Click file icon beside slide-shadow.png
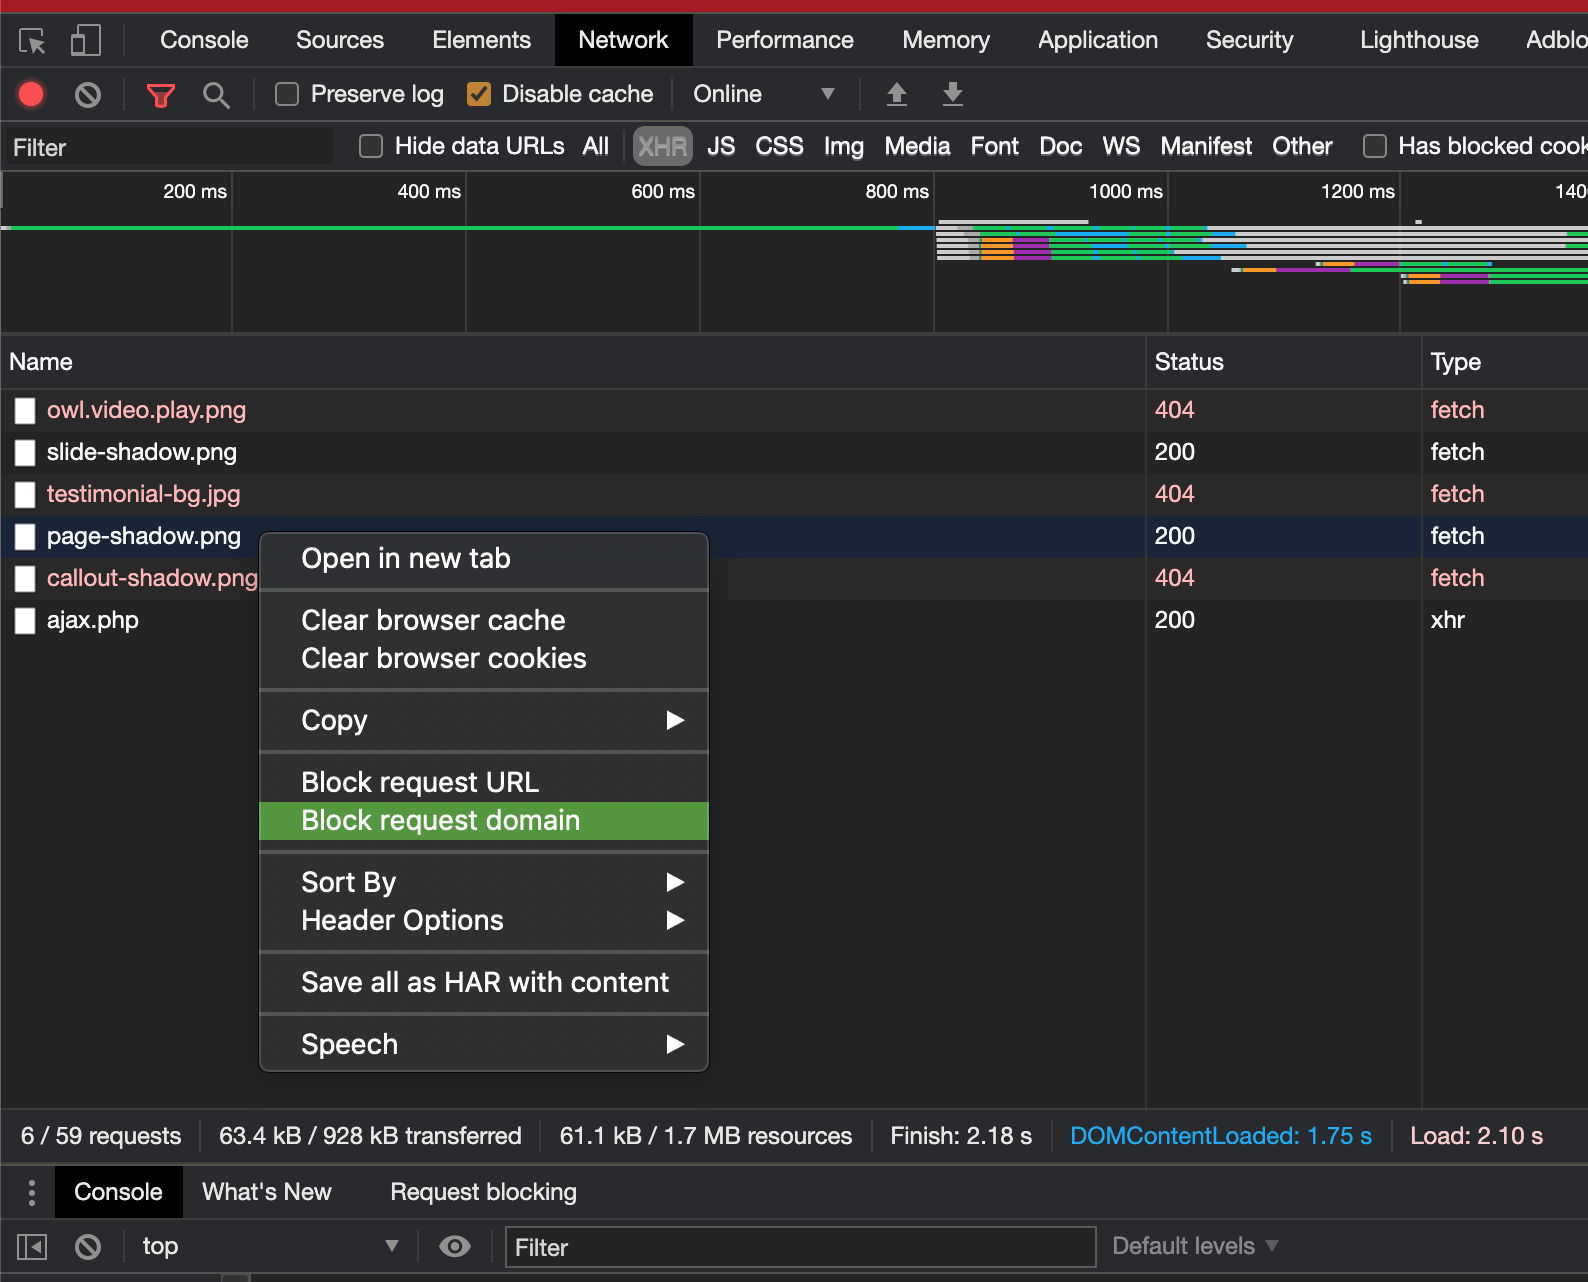The image size is (1588, 1282). point(25,453)
